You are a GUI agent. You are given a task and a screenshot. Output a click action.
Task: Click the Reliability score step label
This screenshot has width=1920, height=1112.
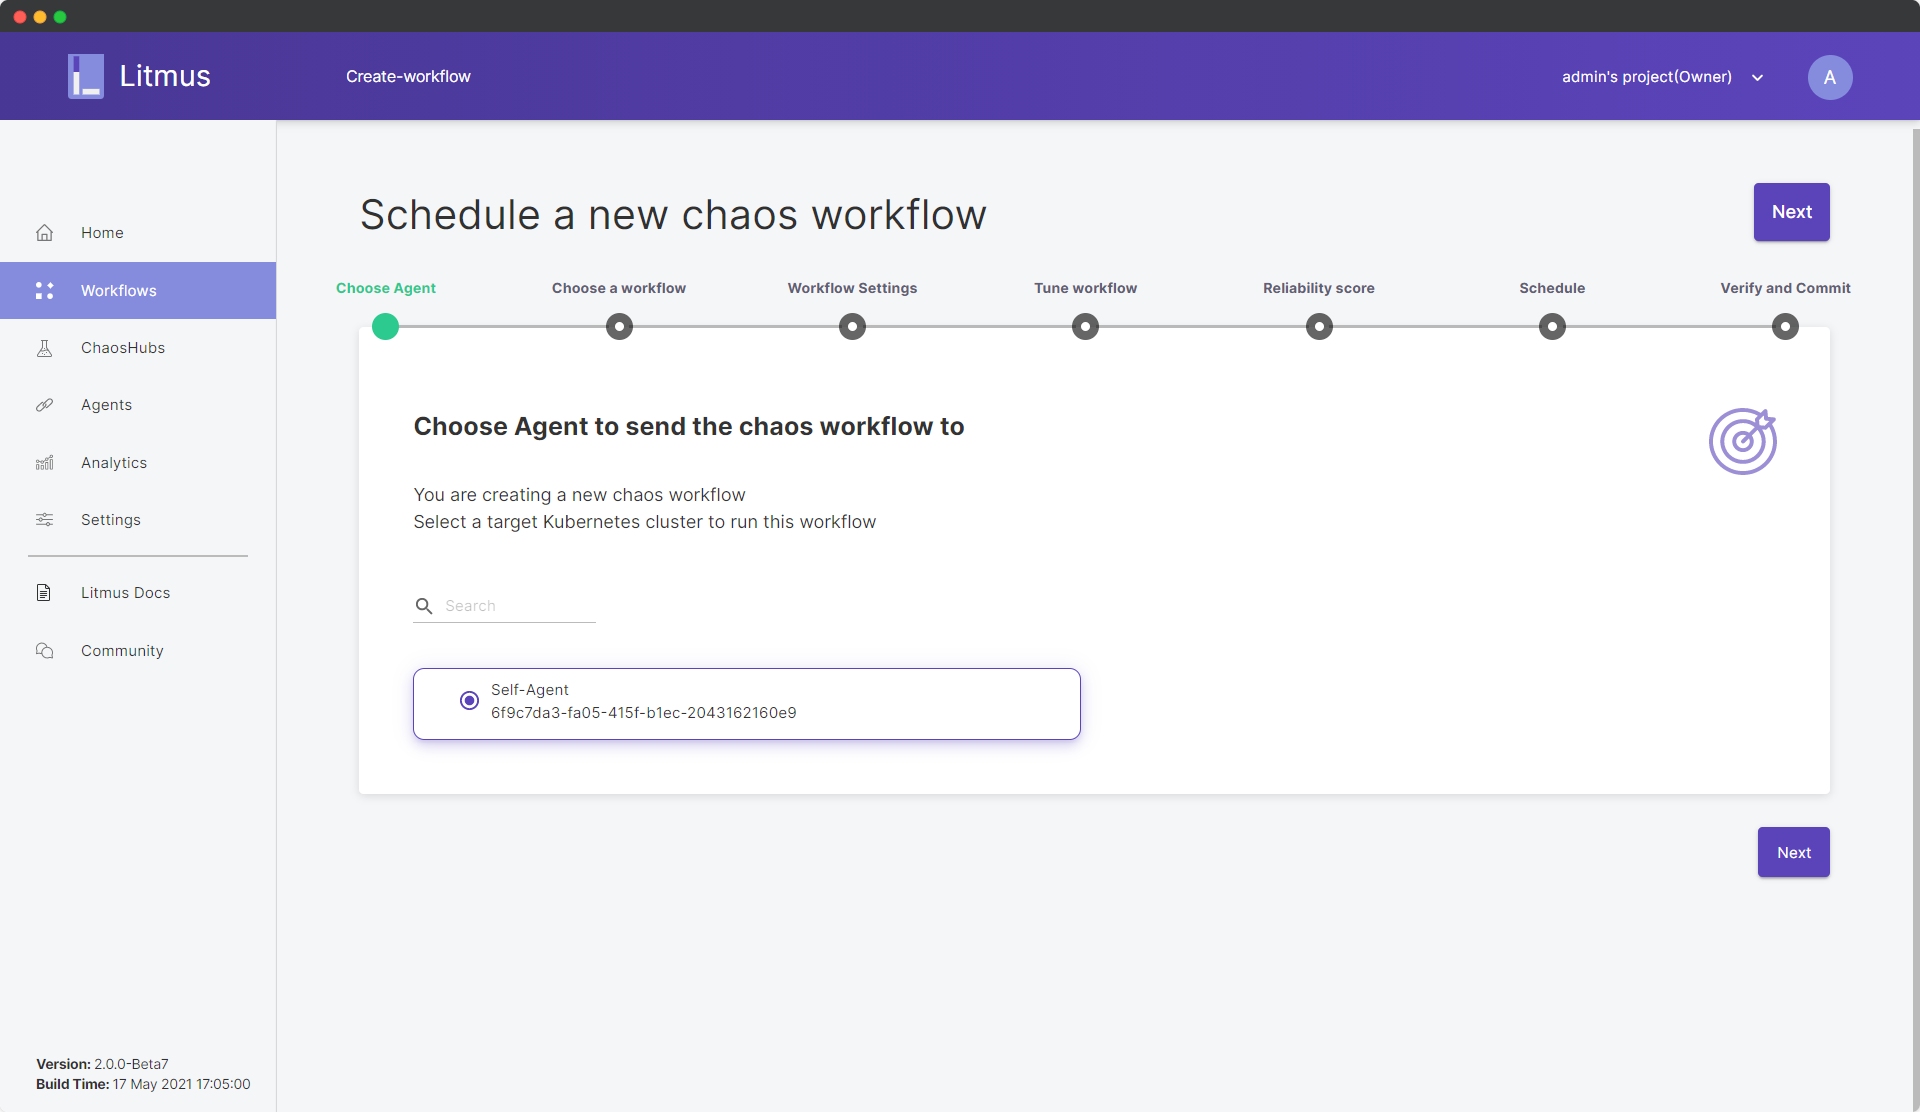tap(1319, 288)
